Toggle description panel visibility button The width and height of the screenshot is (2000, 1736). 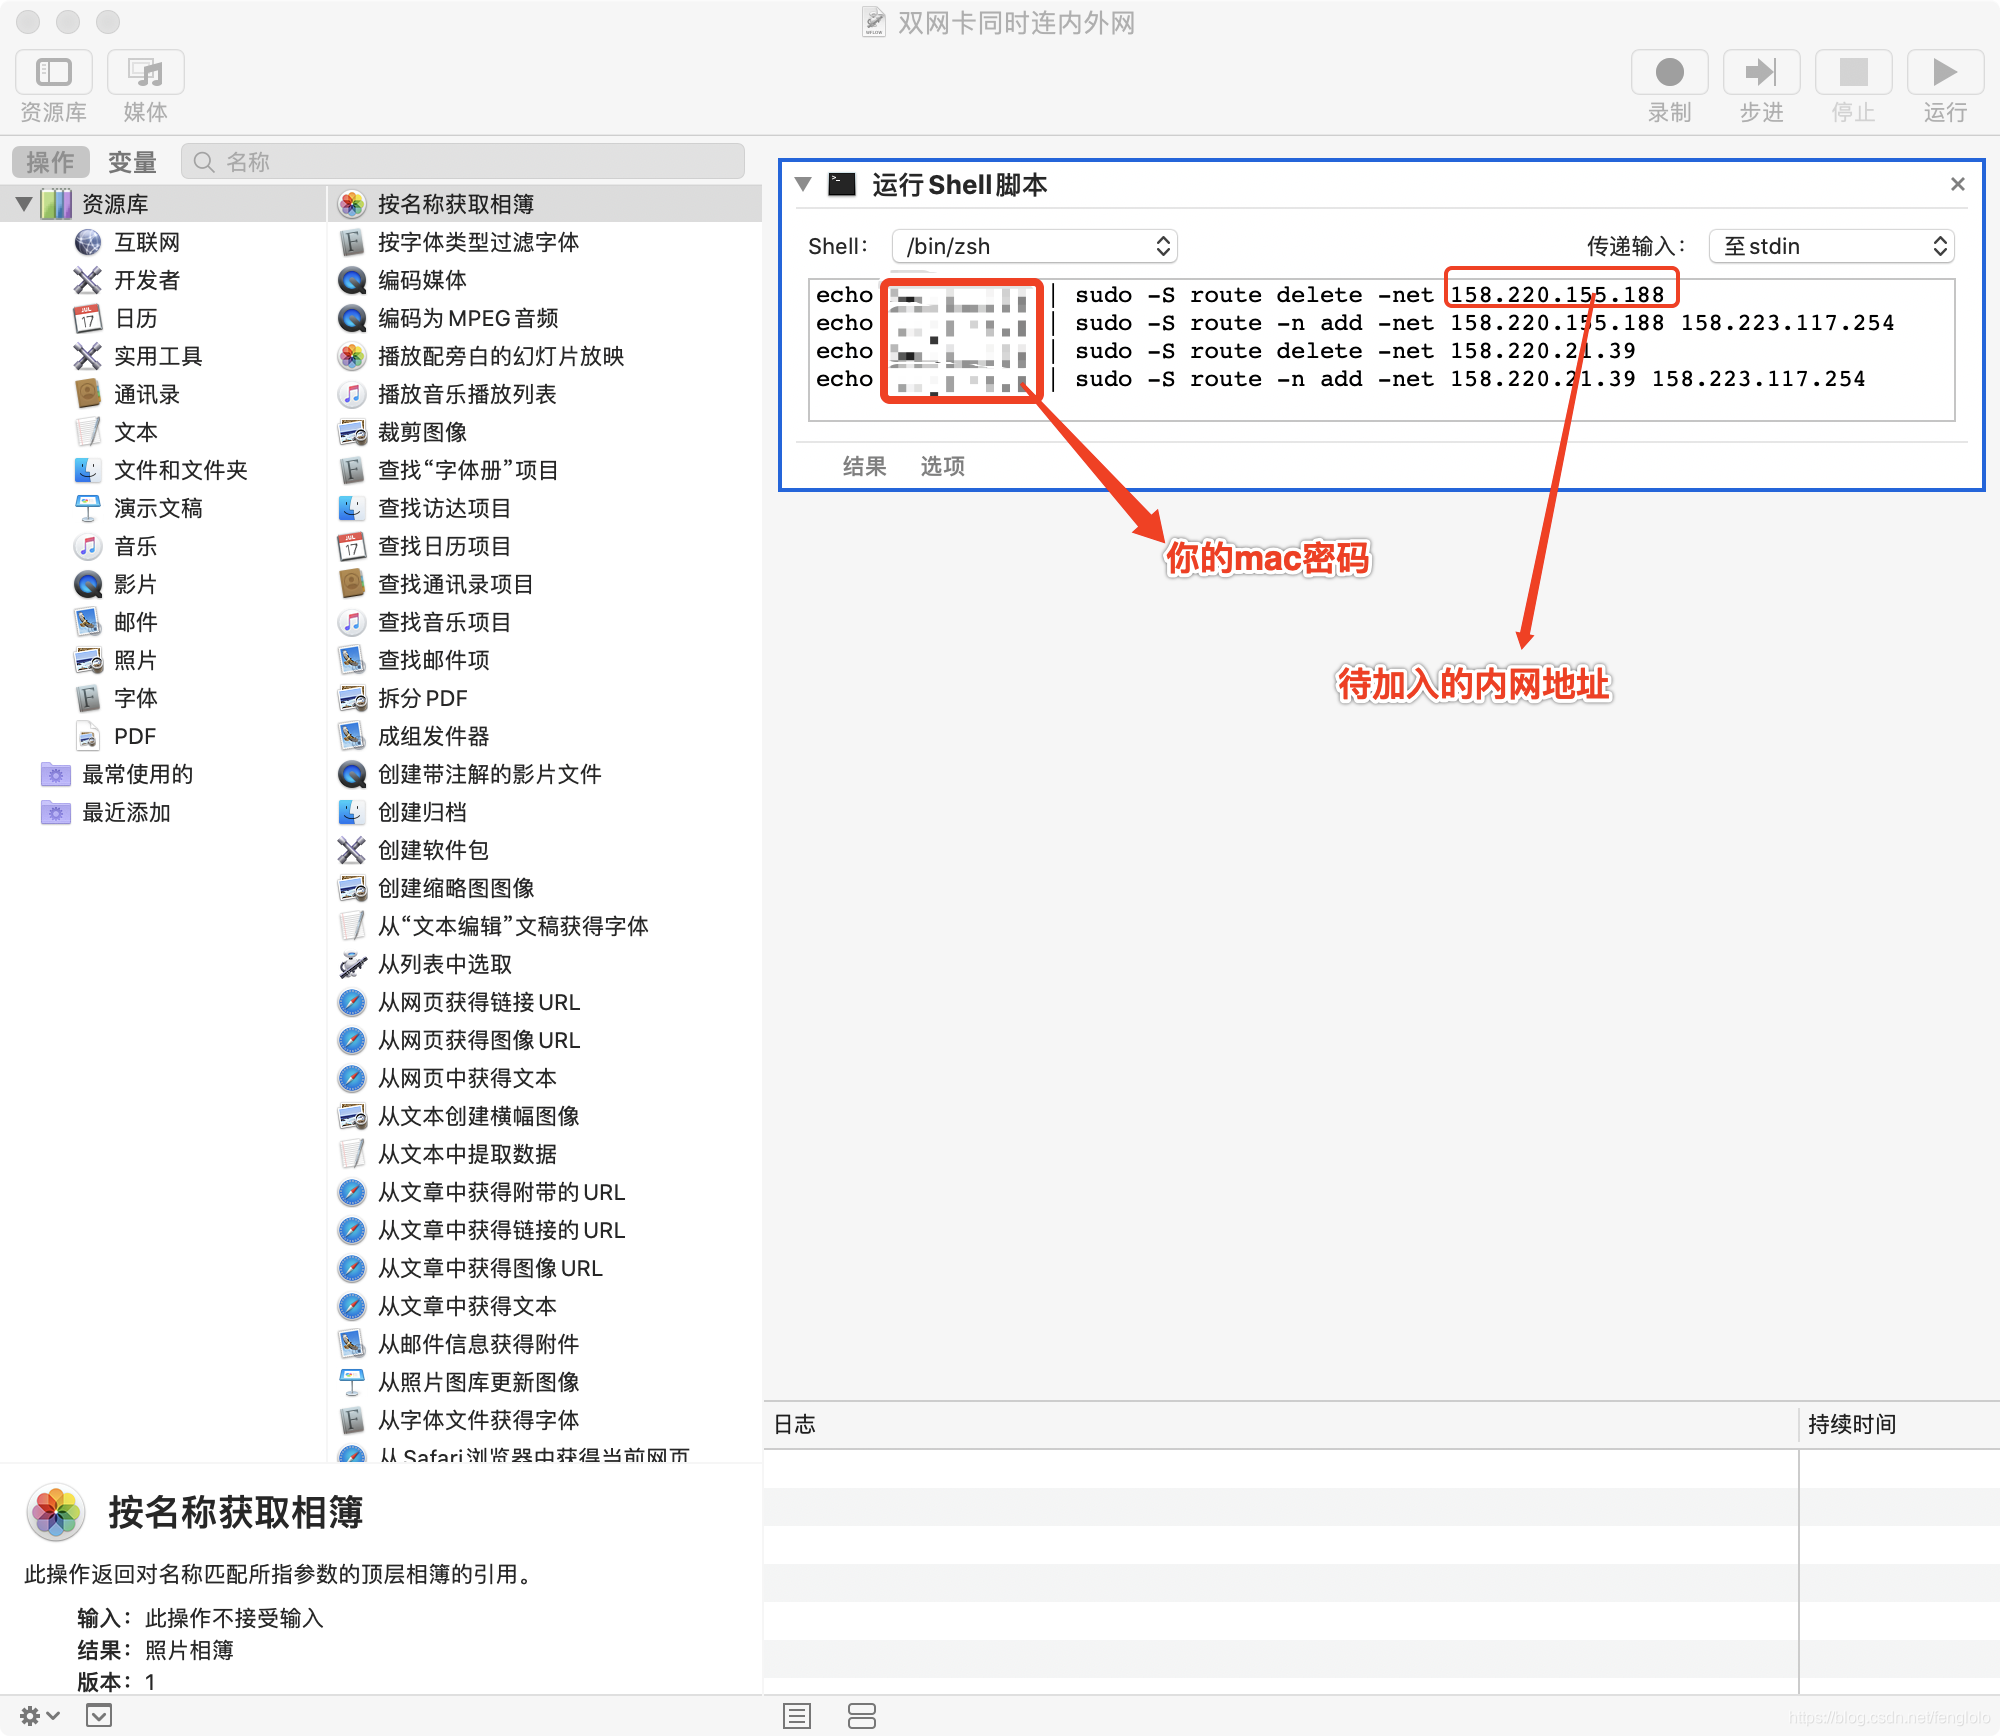(x=99, y=1716)
